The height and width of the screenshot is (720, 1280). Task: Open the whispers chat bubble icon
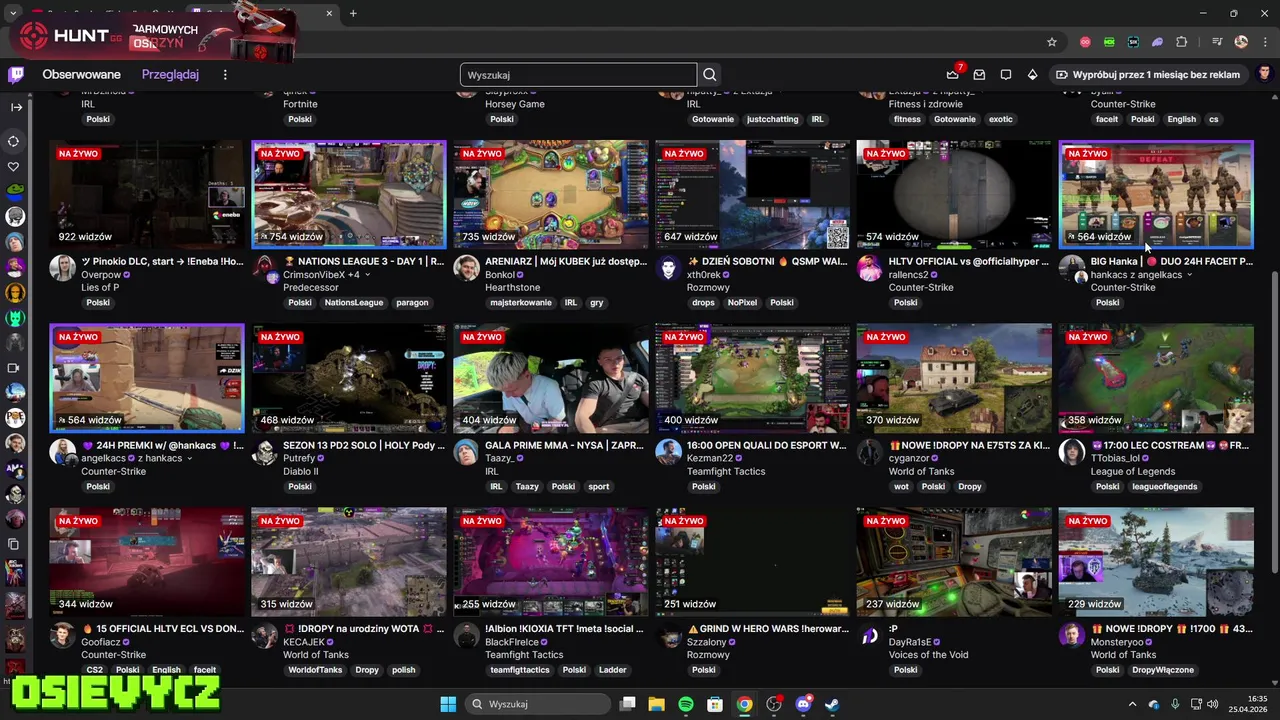pos(1006,75)
